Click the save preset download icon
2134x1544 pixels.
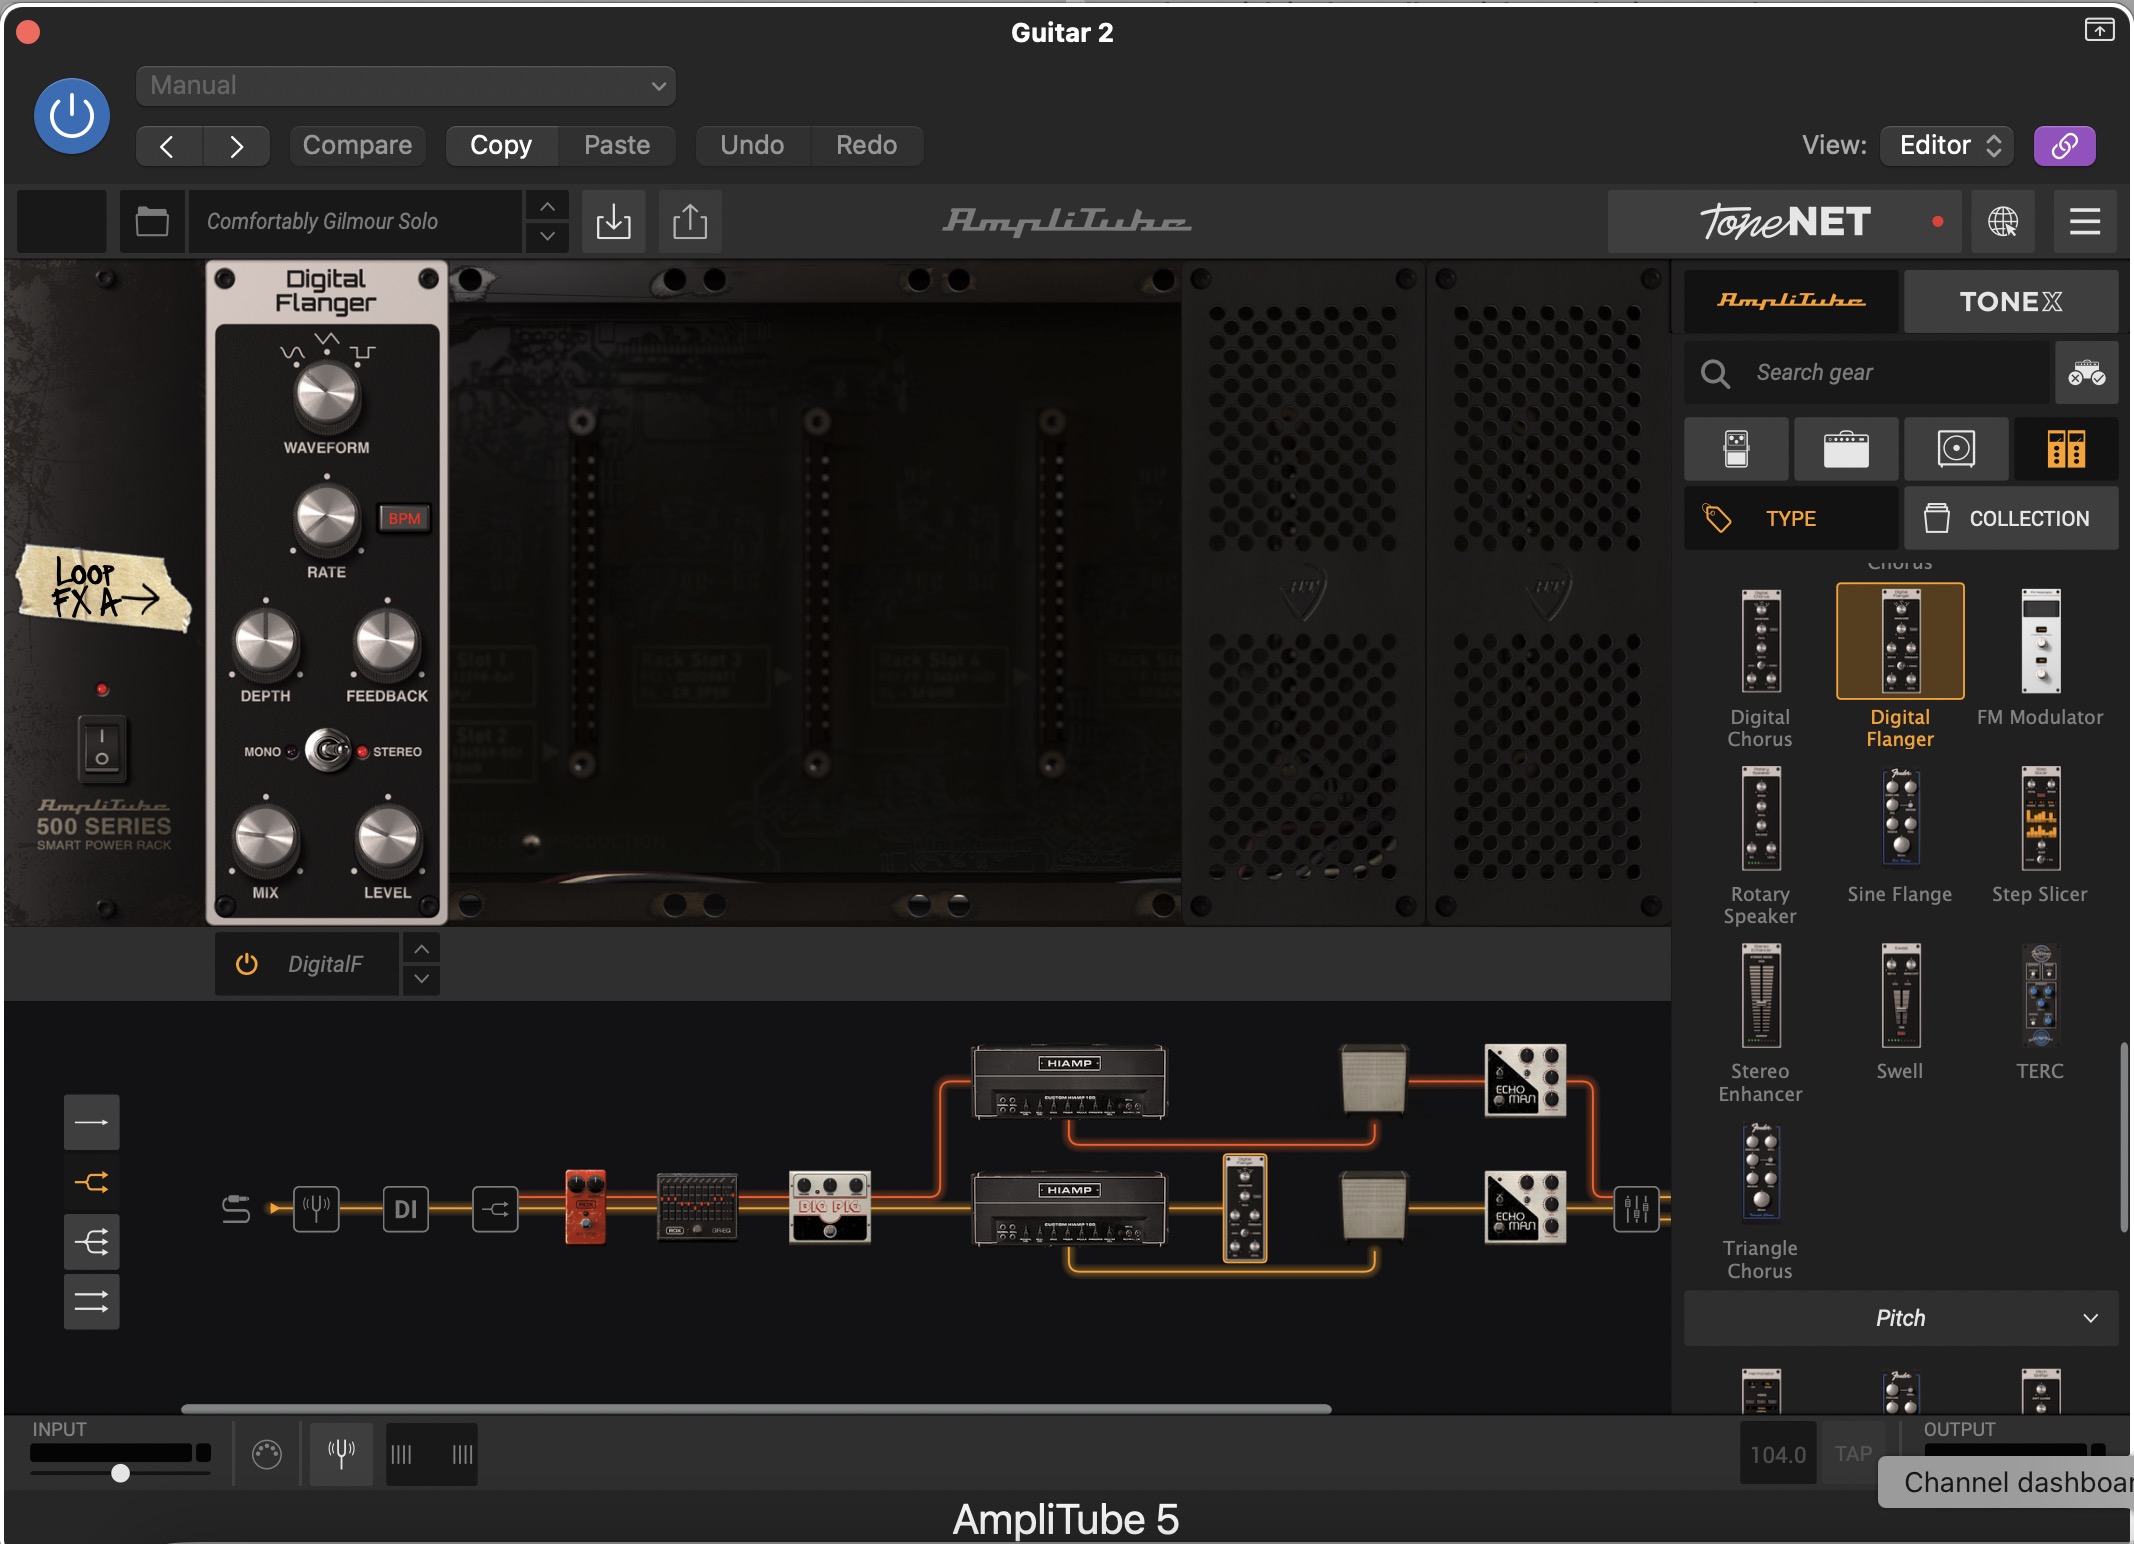click(613, 221)
